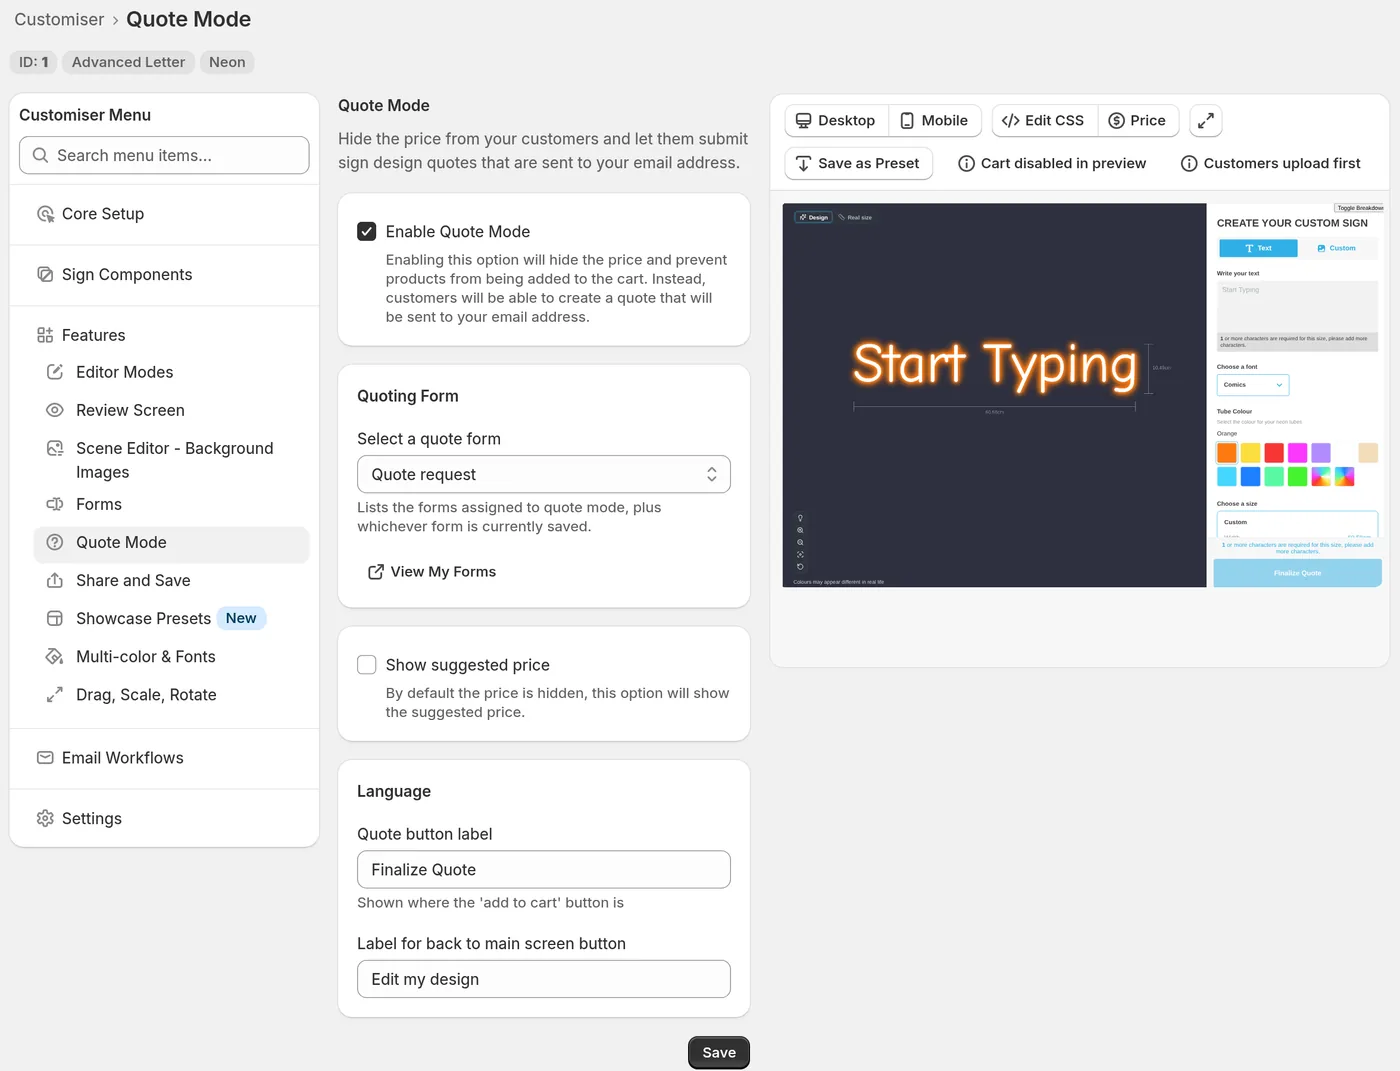Screen dimensions: 1400x1071
Task: Click the Share and Save upload icon
Action: pos(55,580)
